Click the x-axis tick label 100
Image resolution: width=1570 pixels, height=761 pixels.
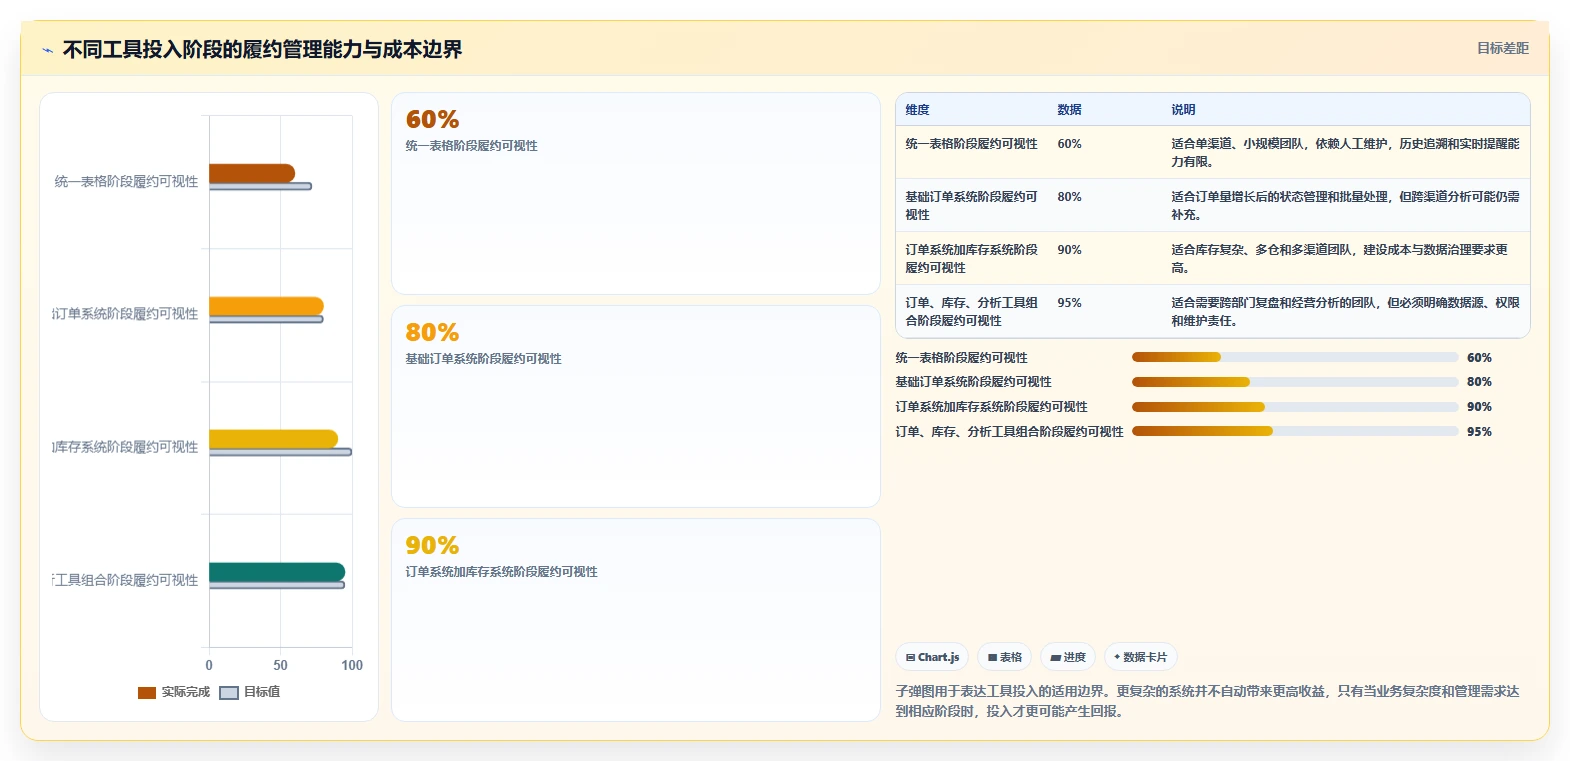point(352,665)
